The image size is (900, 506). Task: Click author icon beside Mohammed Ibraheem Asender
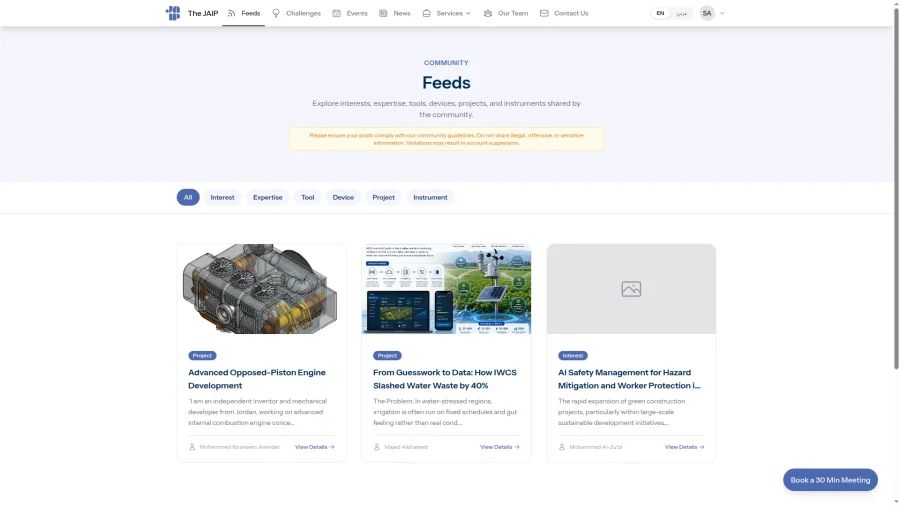coord(192,447)
